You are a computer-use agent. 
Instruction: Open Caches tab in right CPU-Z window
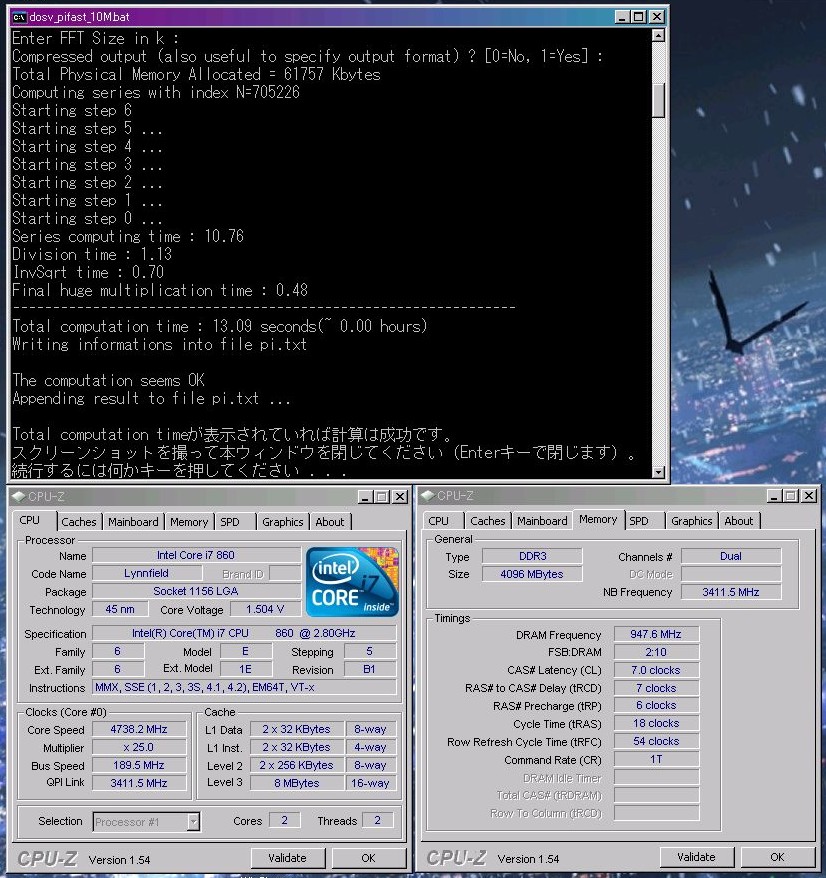pos(488,521)
